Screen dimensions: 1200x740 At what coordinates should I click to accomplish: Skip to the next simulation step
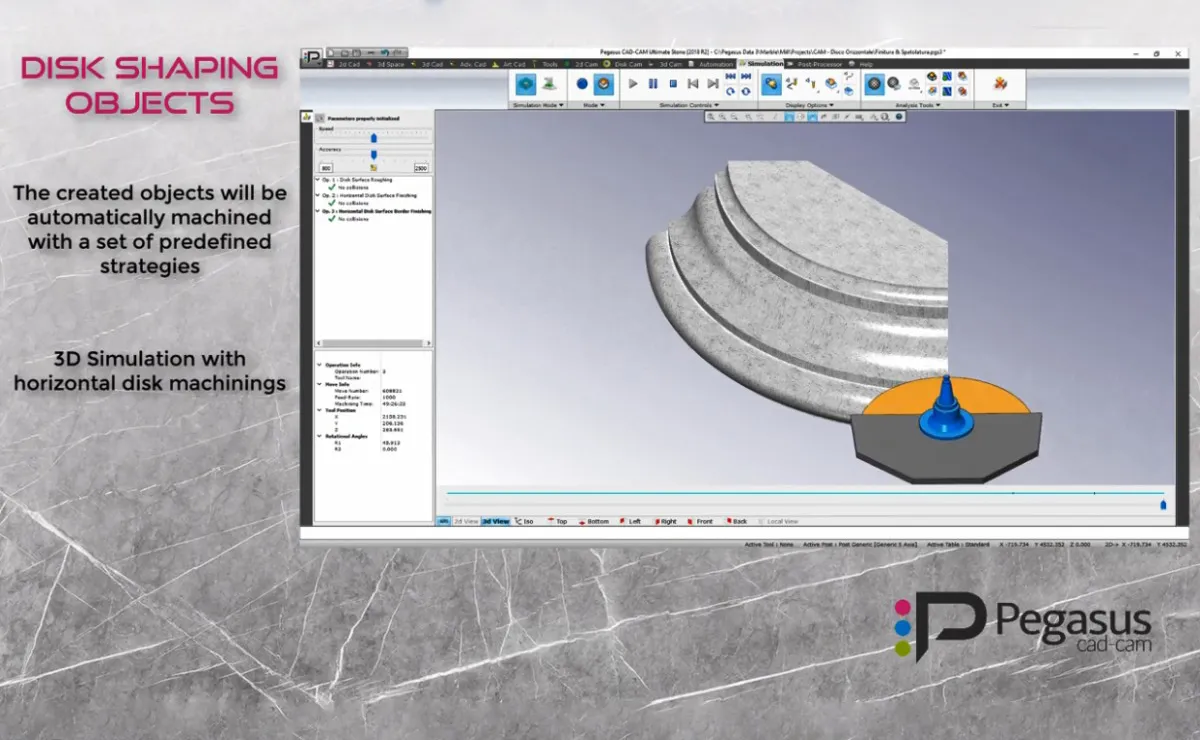(x=712, y=84)
